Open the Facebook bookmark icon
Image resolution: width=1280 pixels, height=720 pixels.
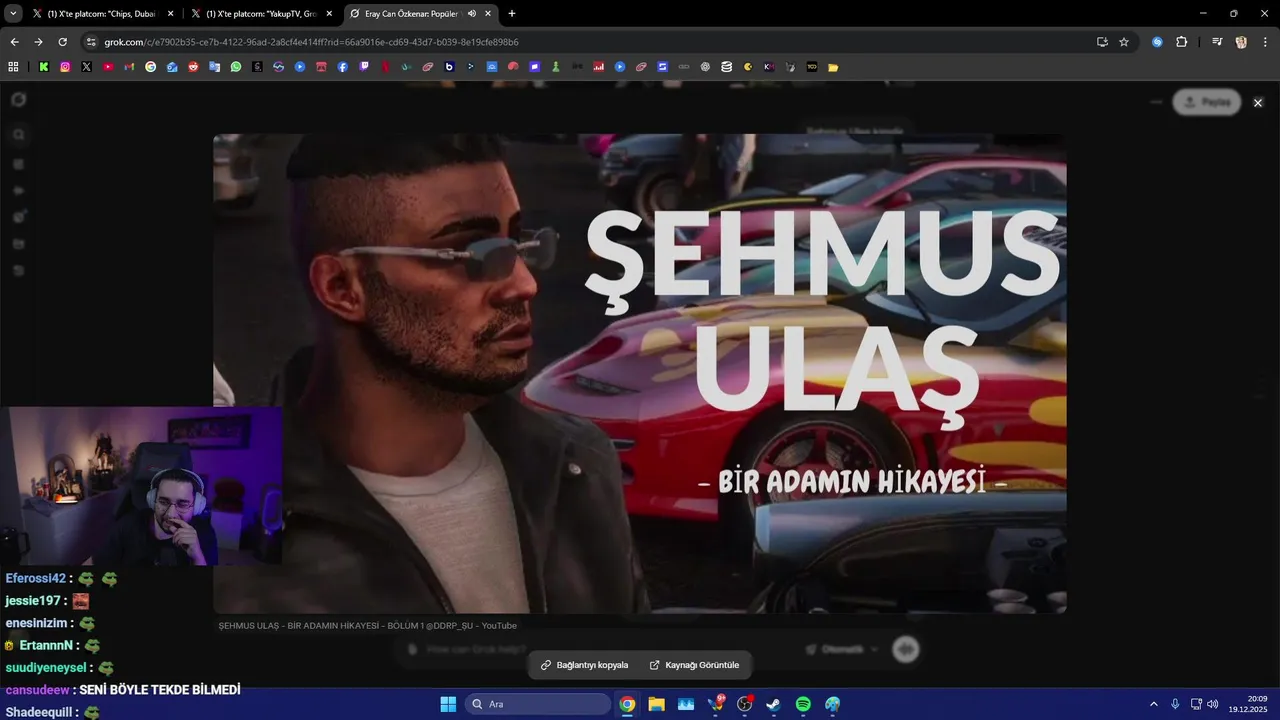[x=342, y=67]
